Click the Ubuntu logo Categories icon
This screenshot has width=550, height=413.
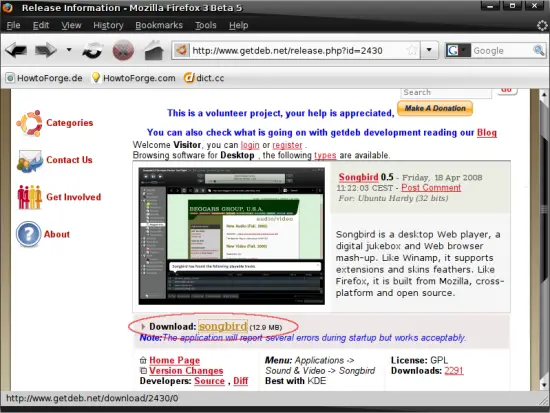(x=29, y=123)
